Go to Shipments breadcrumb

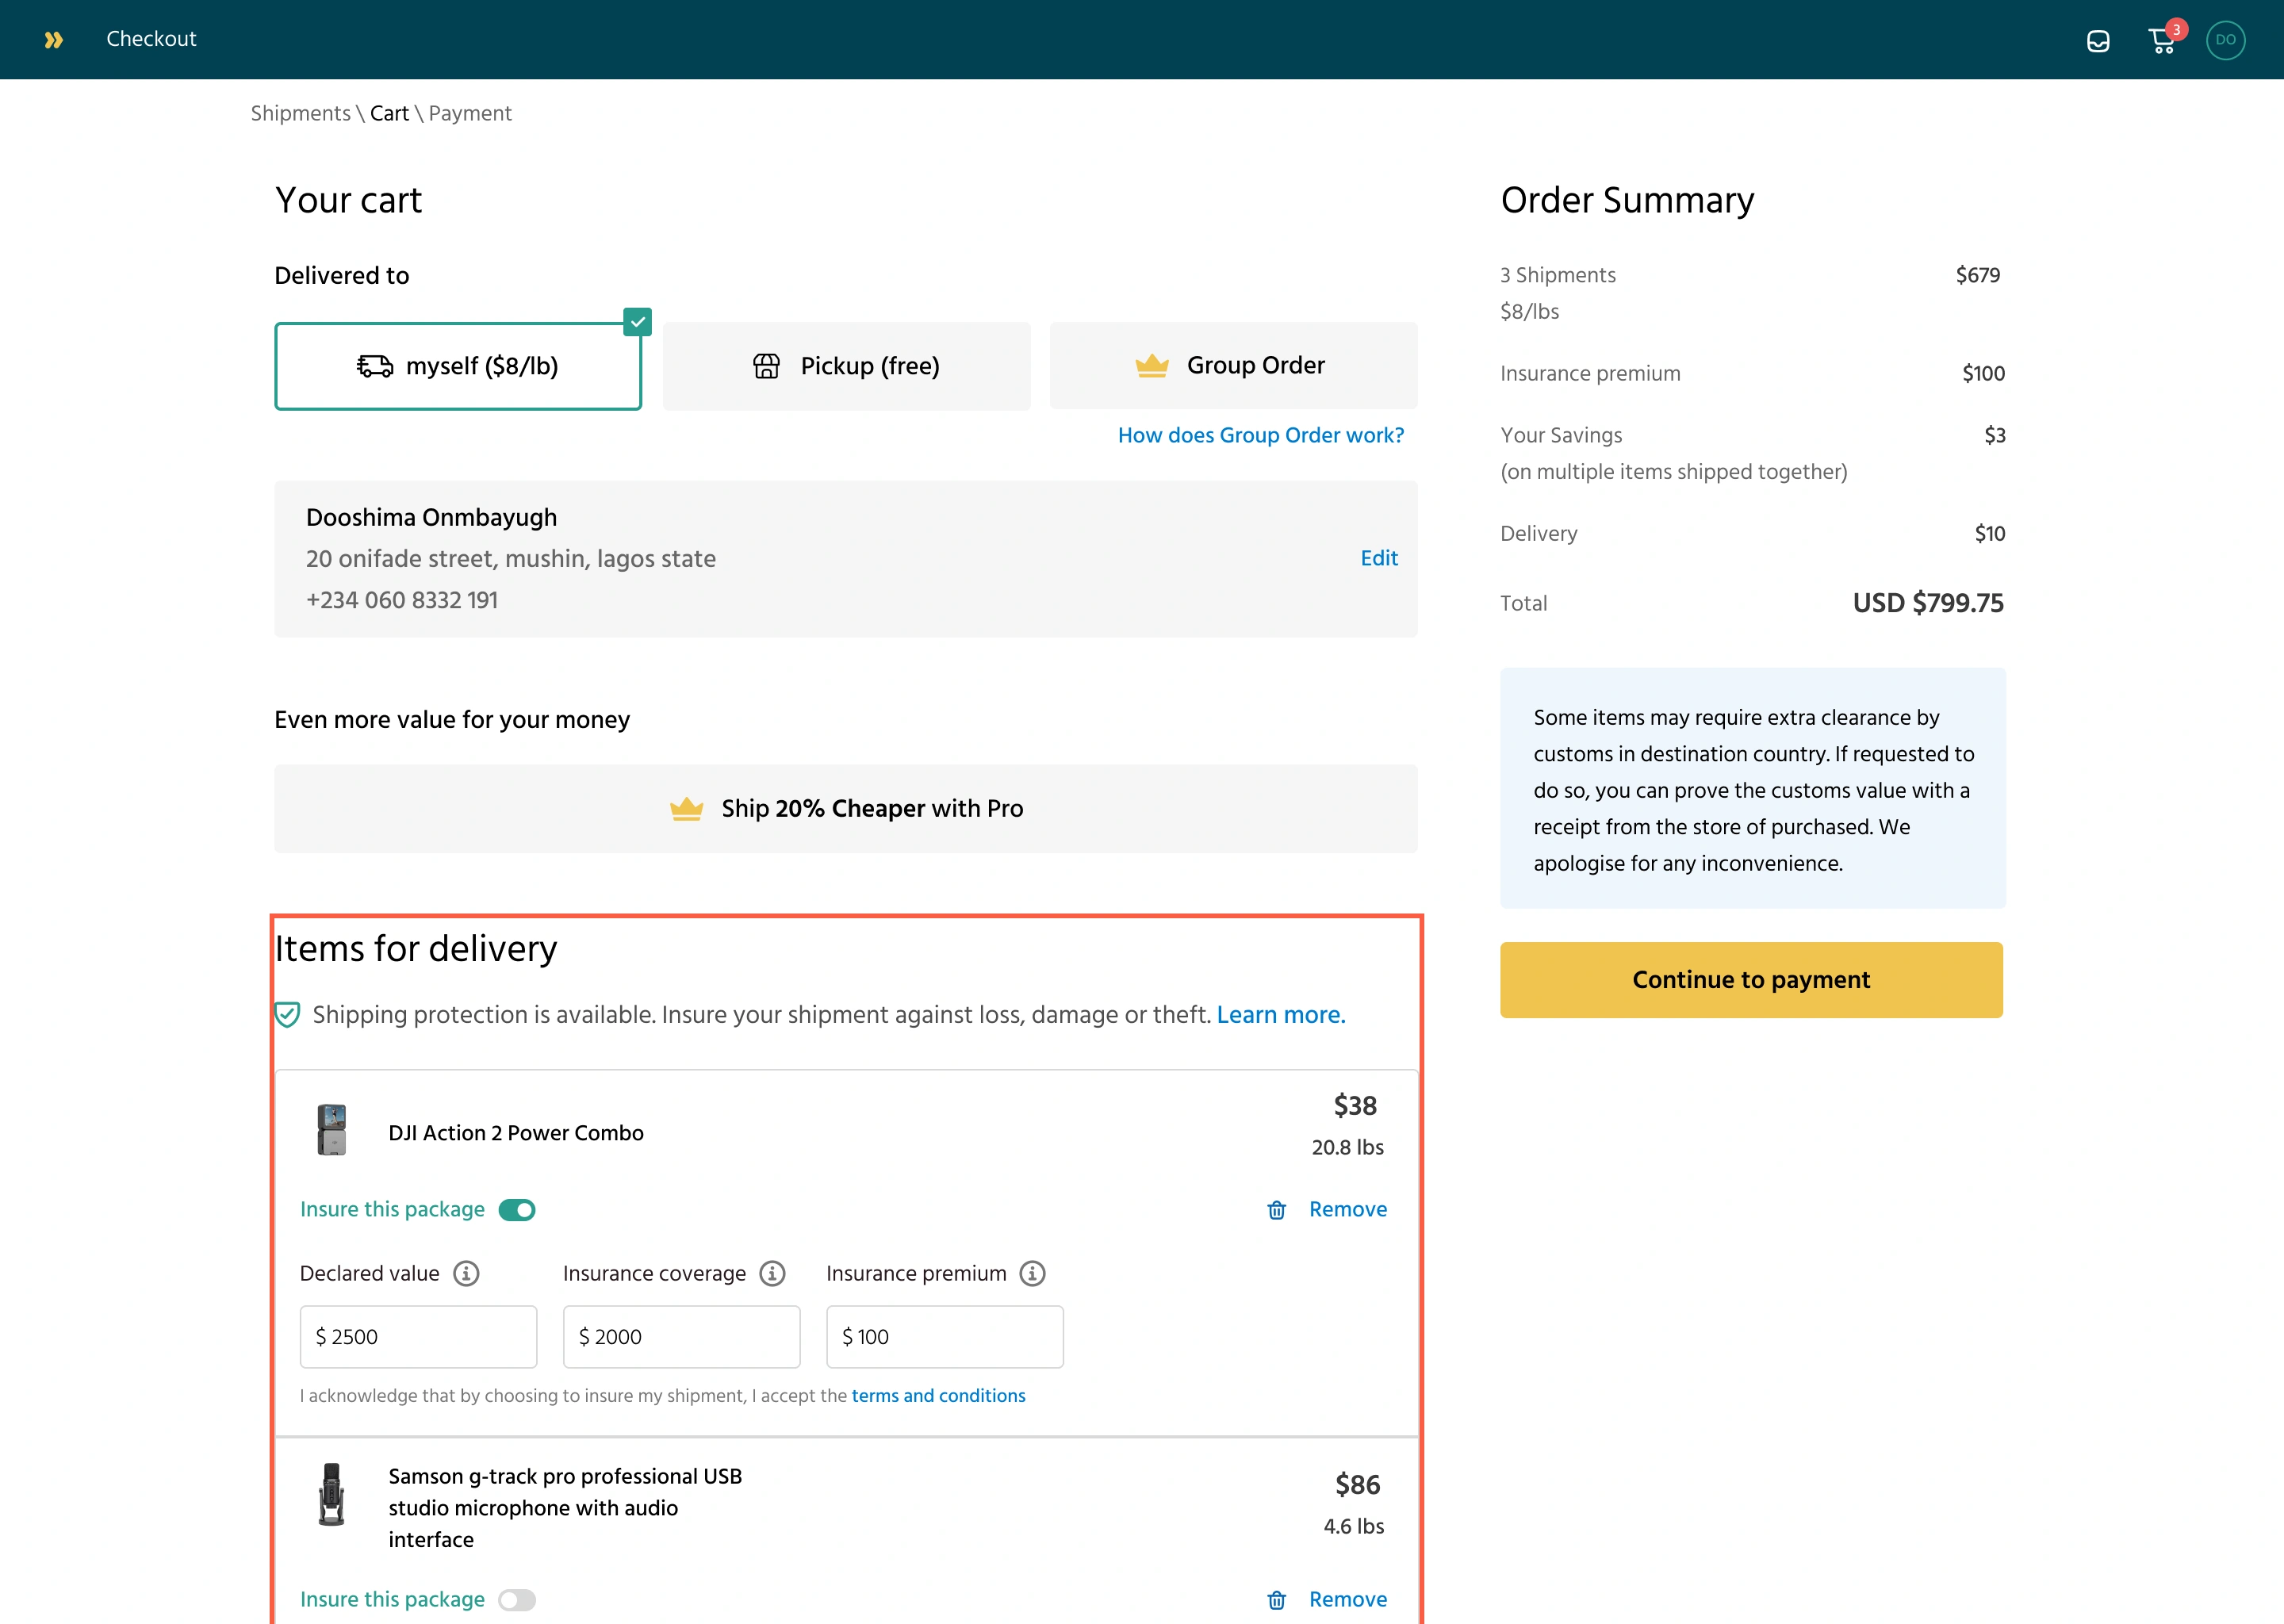300,114
